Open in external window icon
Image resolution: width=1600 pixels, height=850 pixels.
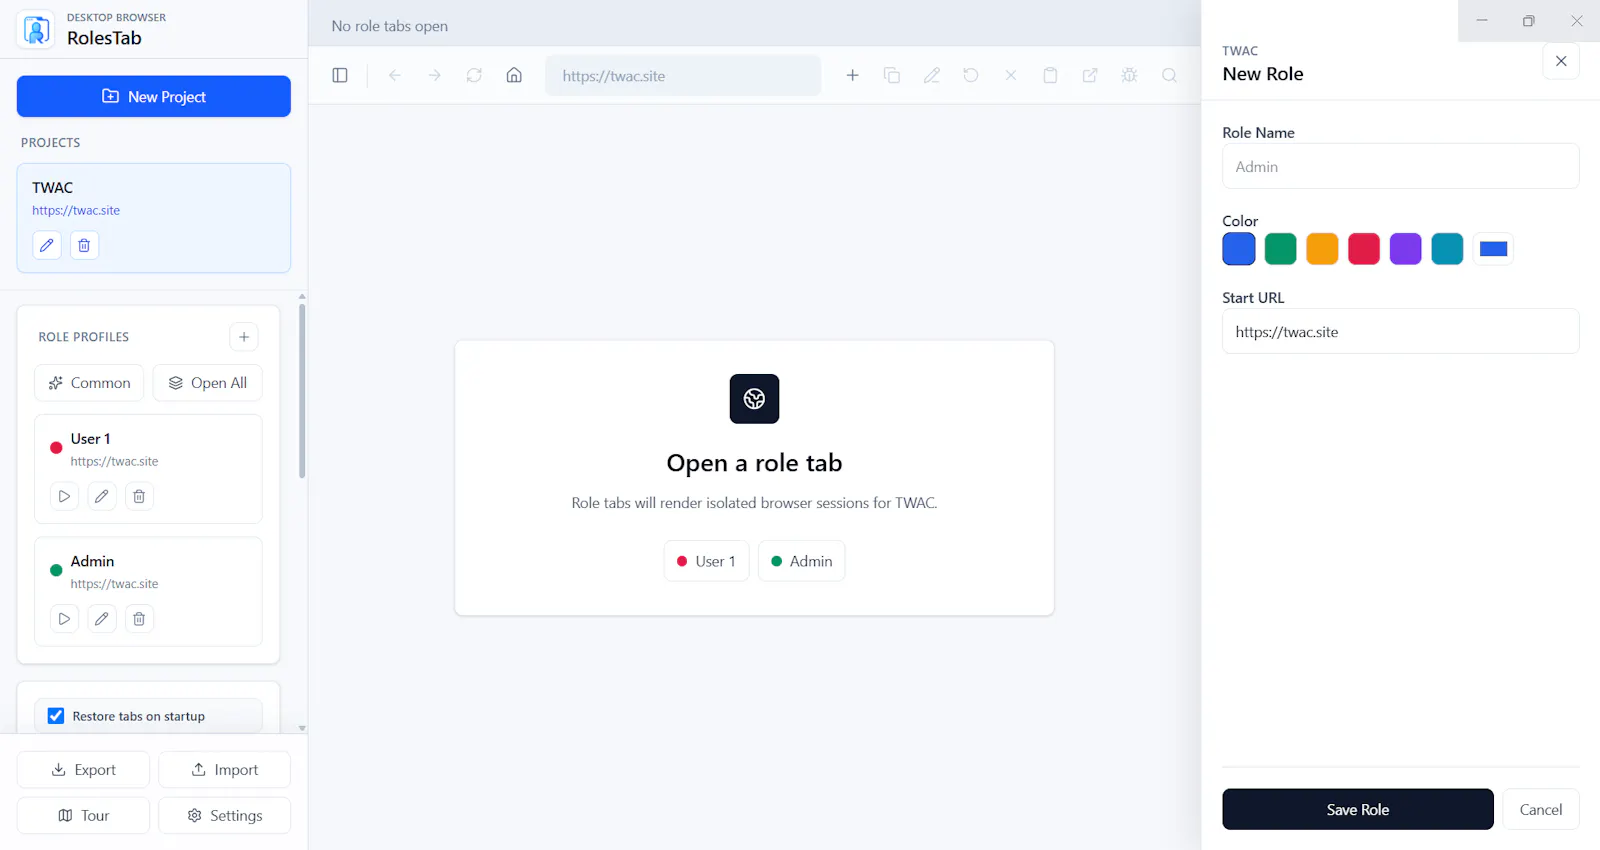coord(1090,75)
